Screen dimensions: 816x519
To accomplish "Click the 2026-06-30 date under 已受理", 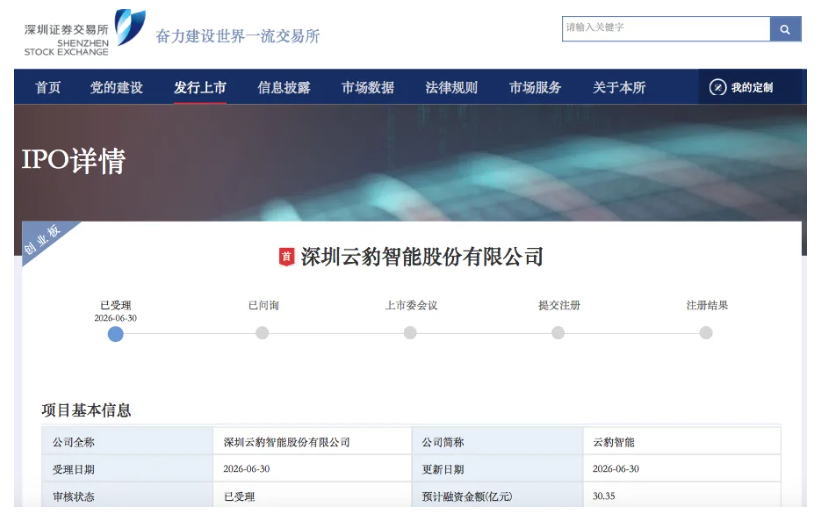I will pos(116,318).
